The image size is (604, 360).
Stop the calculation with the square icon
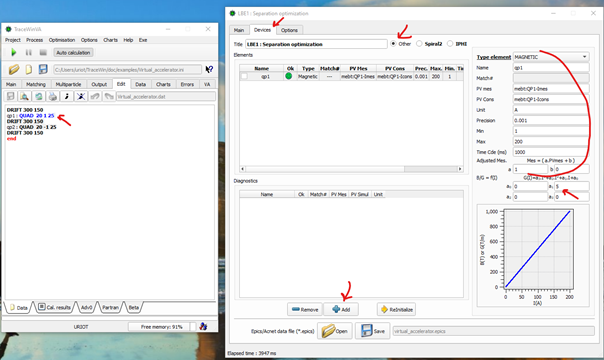pyautogui.click(x=43, y=52)
